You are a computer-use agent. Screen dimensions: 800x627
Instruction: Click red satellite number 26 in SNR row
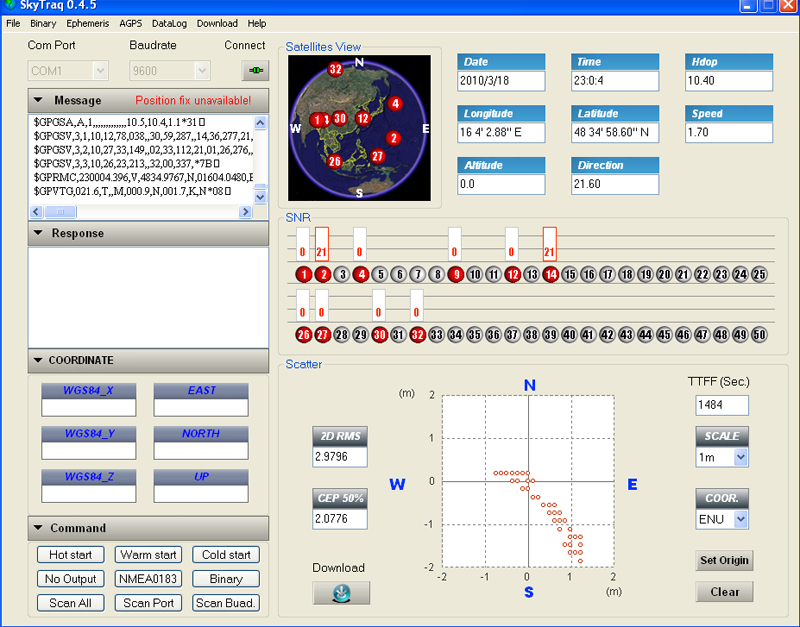(304, 335)
